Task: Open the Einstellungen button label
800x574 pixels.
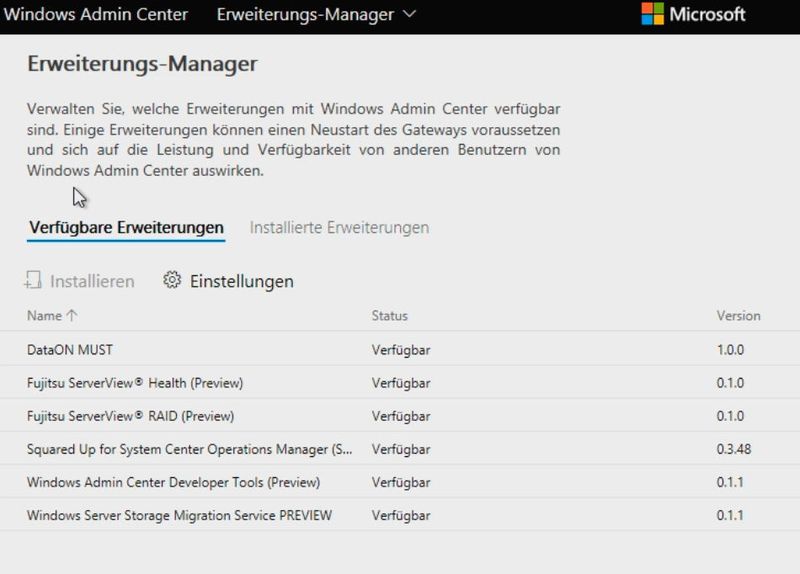Action: [242, 281]
